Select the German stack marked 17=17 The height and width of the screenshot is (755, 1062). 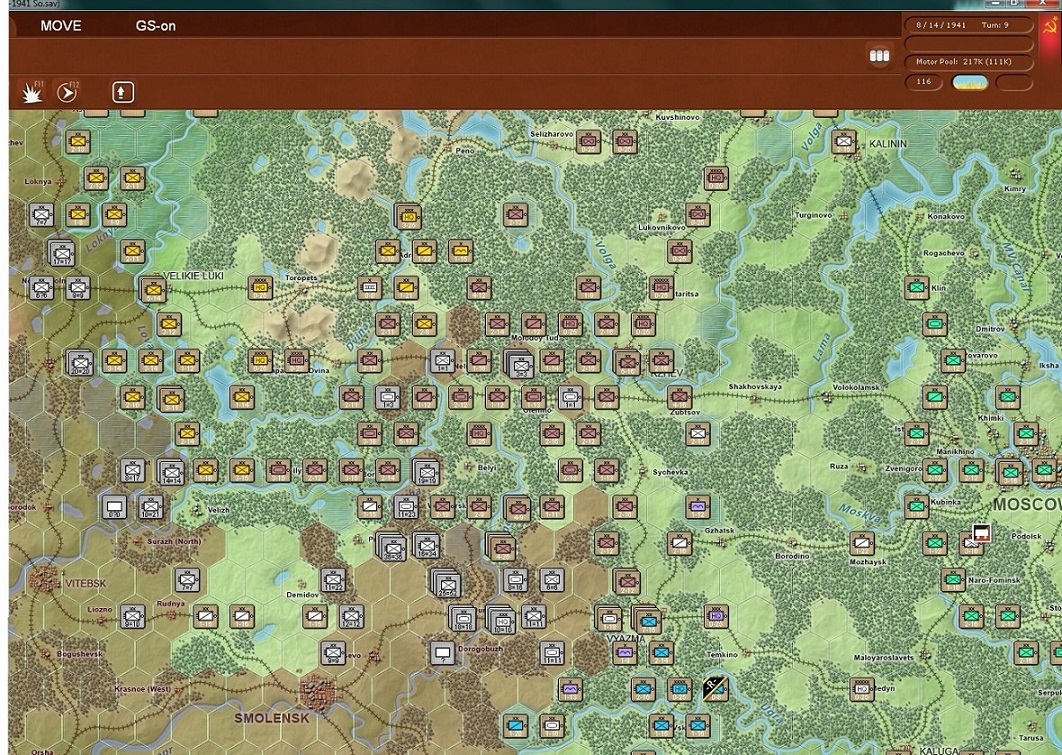62,253
